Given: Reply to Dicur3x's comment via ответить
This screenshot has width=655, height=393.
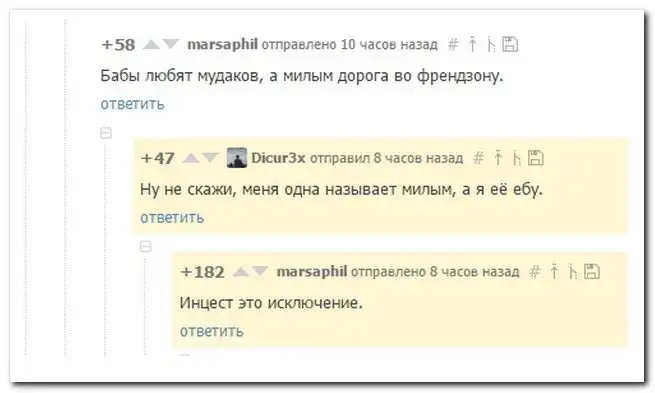Looking at the screenshot, I should pyautogui.click(x=172, y=218).
